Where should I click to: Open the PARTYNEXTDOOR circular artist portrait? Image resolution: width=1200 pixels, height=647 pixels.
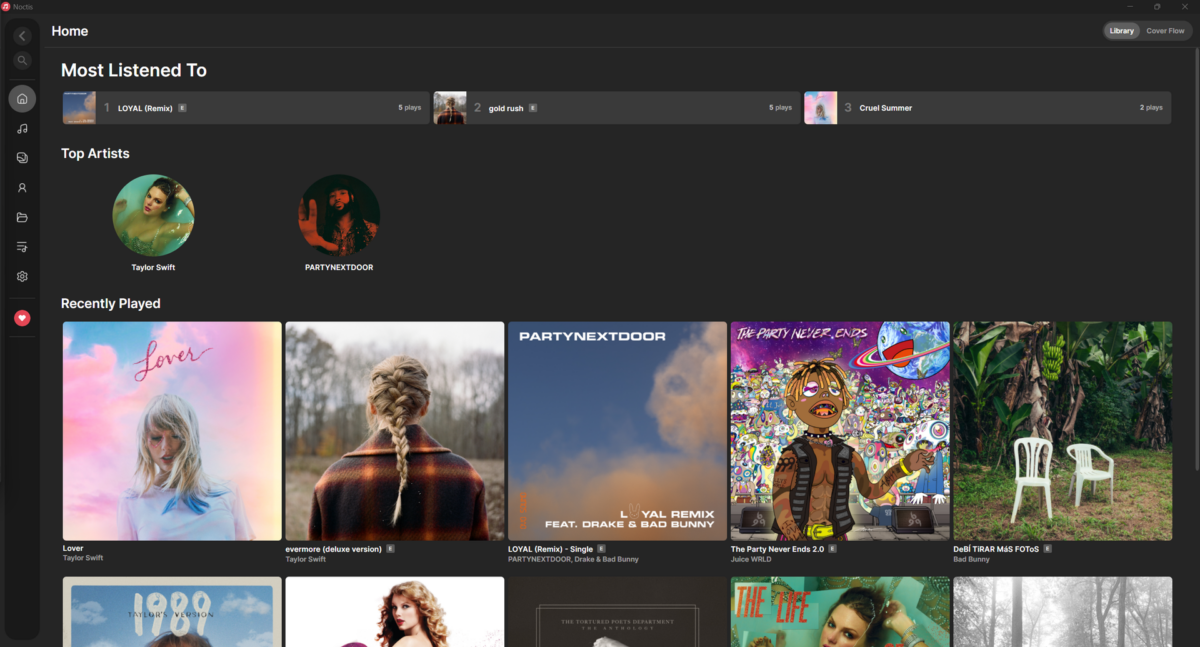coord(339,215)
